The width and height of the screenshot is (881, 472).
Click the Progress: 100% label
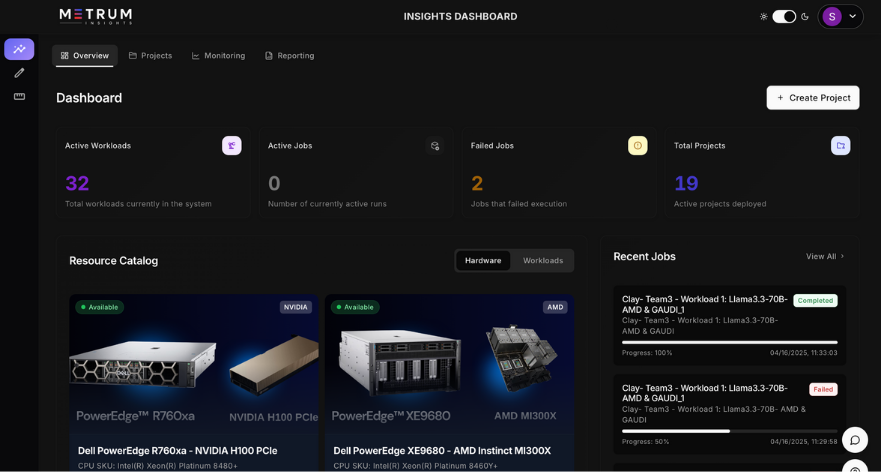pos(647,353)
